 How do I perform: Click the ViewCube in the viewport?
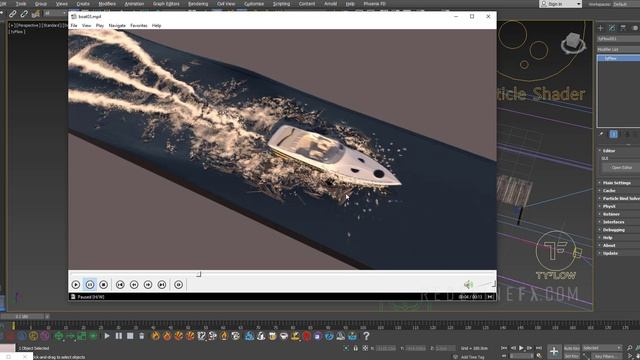click(x=572, y=42)
